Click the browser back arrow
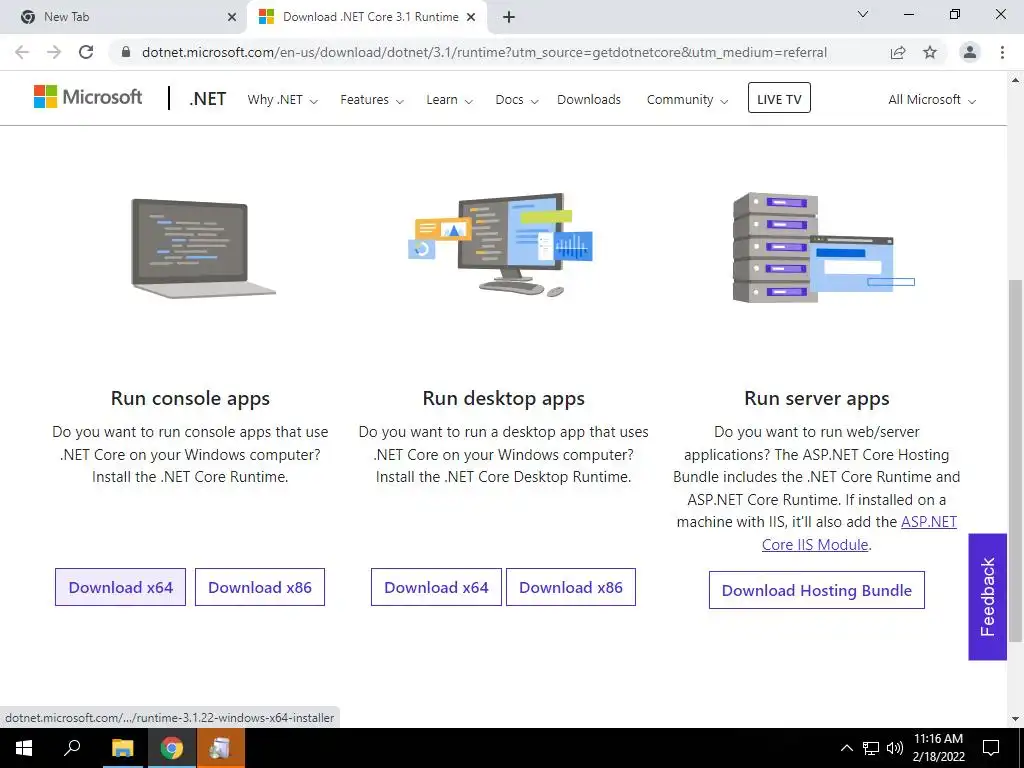The height and width of the screenshot is (768, 1024). tap(22, 52)
